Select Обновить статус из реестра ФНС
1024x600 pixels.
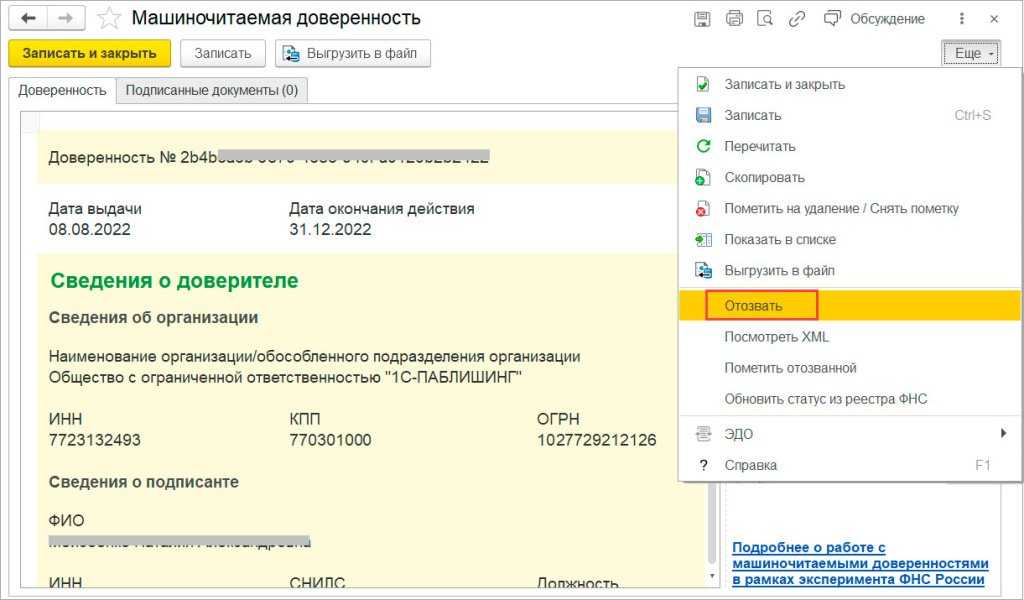point(825,399)
